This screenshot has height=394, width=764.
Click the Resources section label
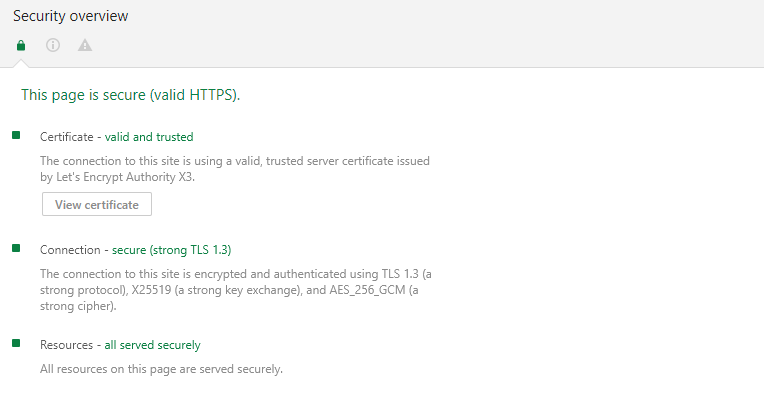point(66,345)
